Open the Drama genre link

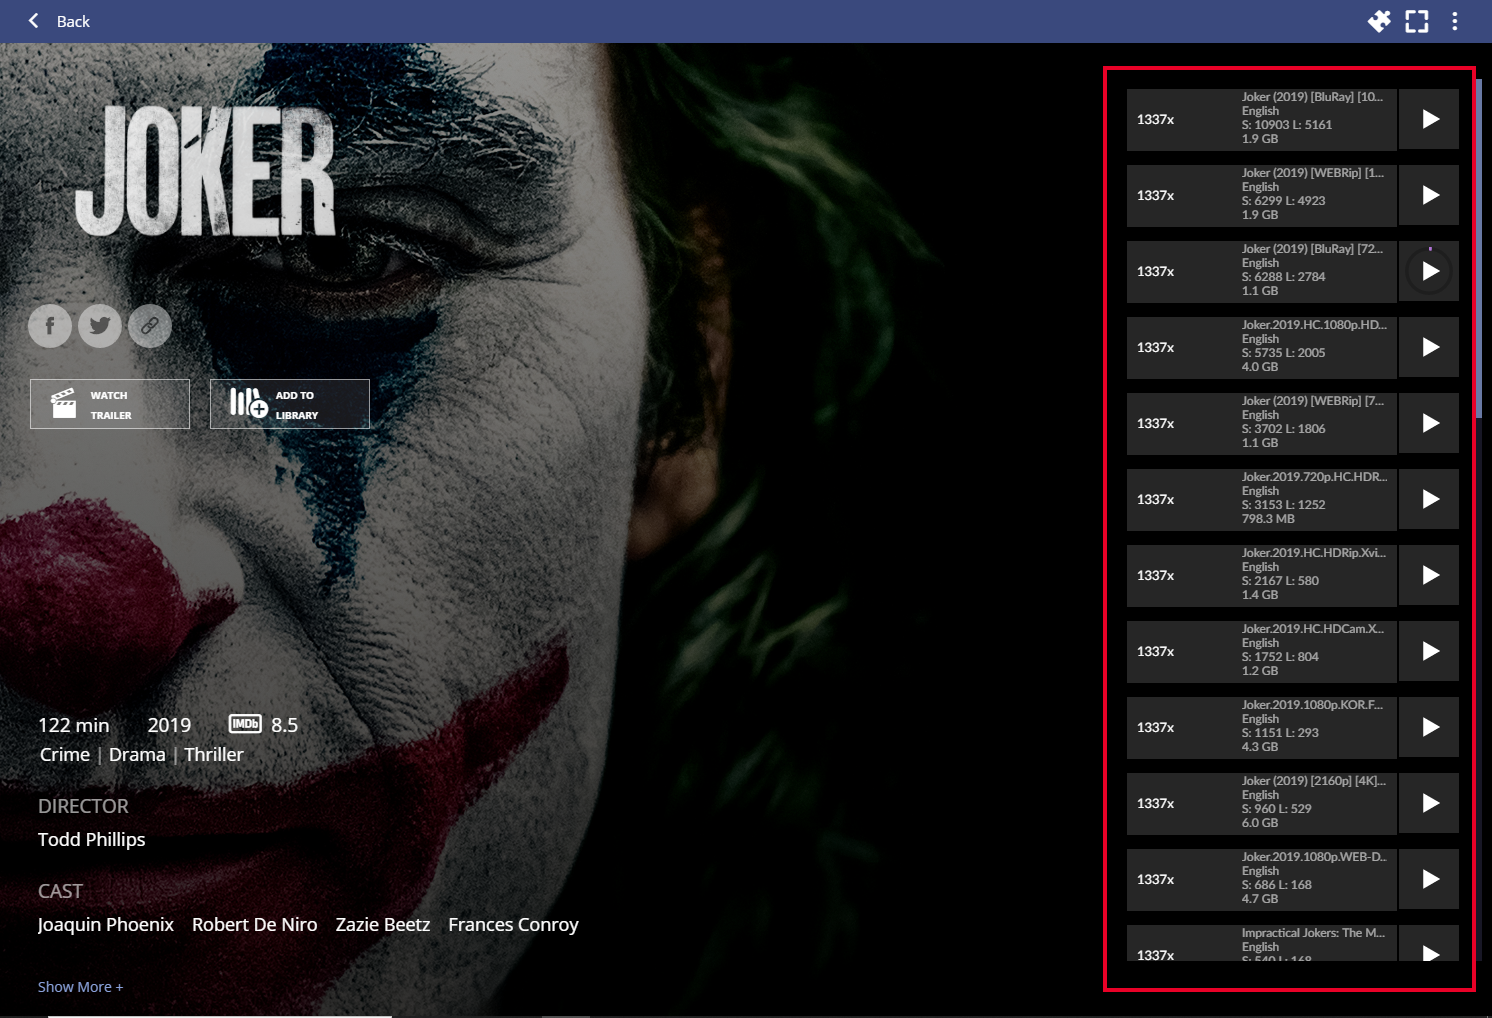[137, 754]
